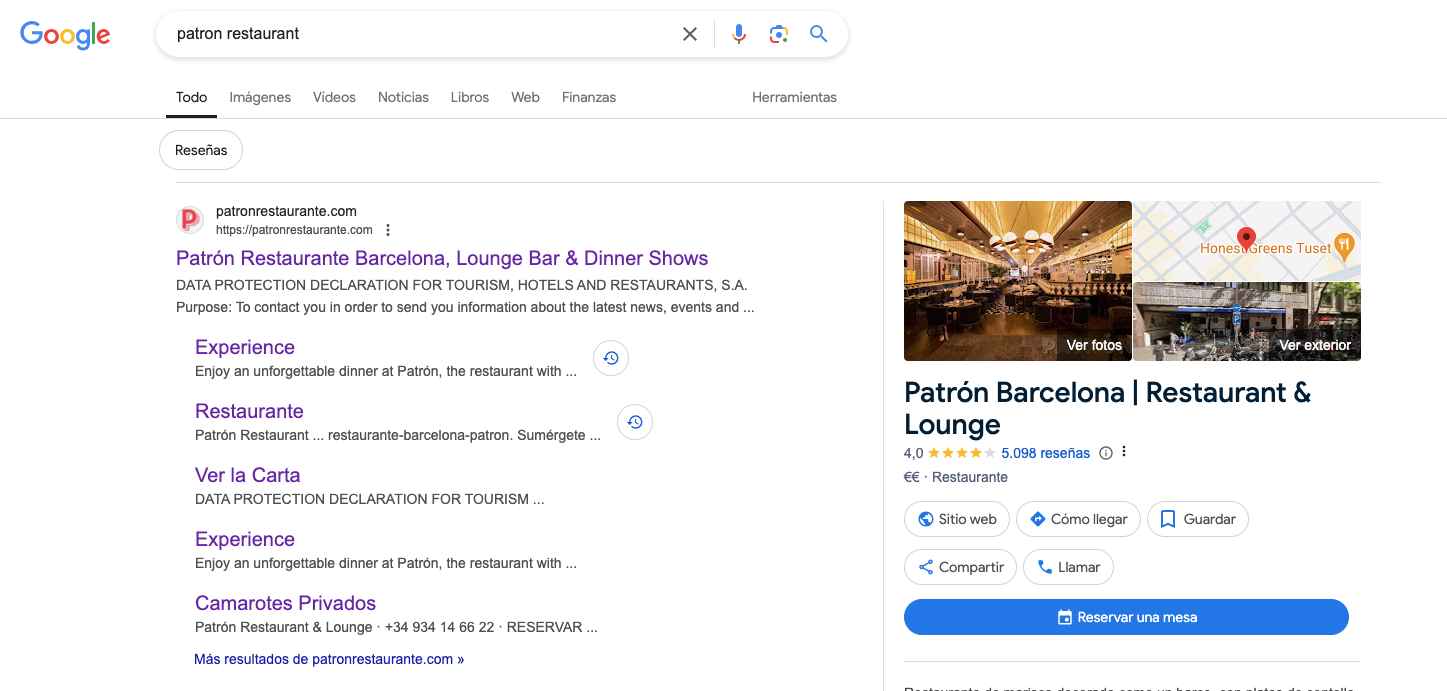Open the Web tab
Image resolution: width=1447 pixels, height=691 pixels.
[525, 97]
